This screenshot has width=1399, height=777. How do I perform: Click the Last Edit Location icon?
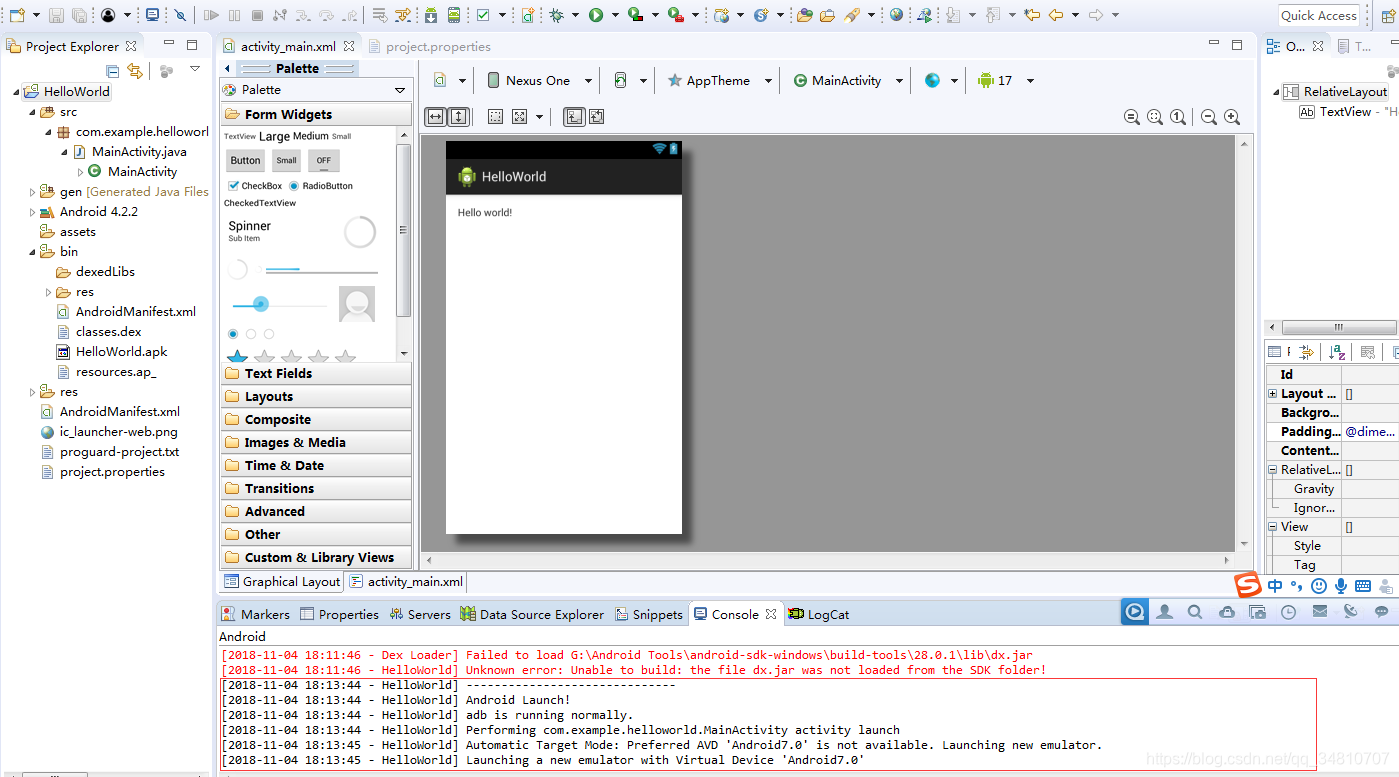click(x=1032, y=15)
